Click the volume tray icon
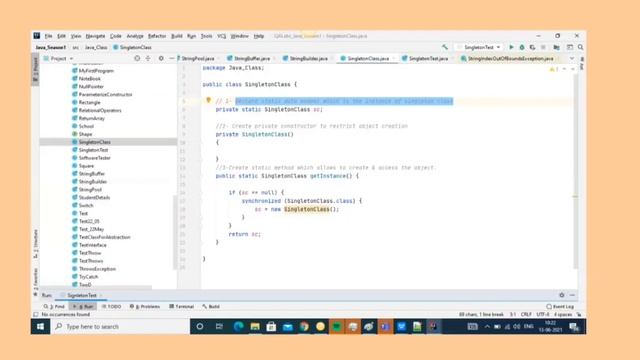The width and height of the screenshot is (640, 360). [517, 327]
